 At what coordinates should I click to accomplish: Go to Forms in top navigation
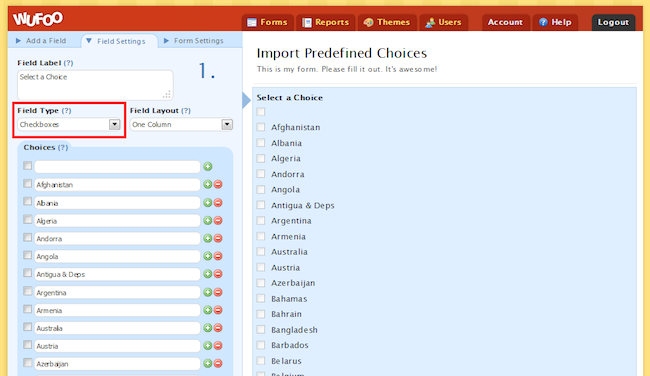coord(267,22)
